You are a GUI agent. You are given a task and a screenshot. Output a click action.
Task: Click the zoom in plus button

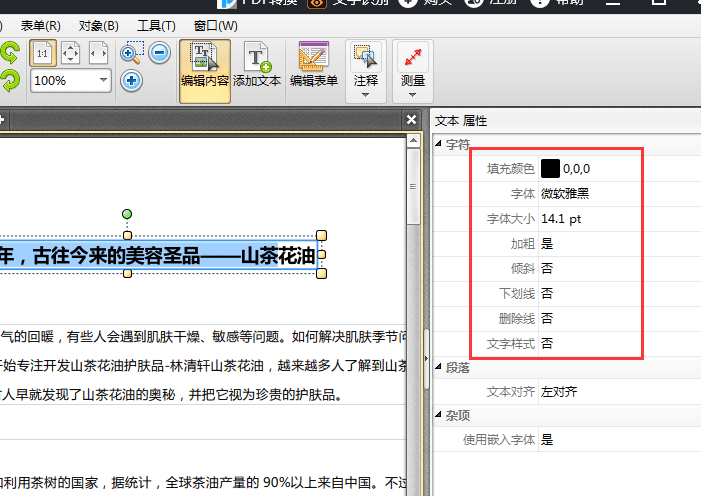tap(131, 81)
